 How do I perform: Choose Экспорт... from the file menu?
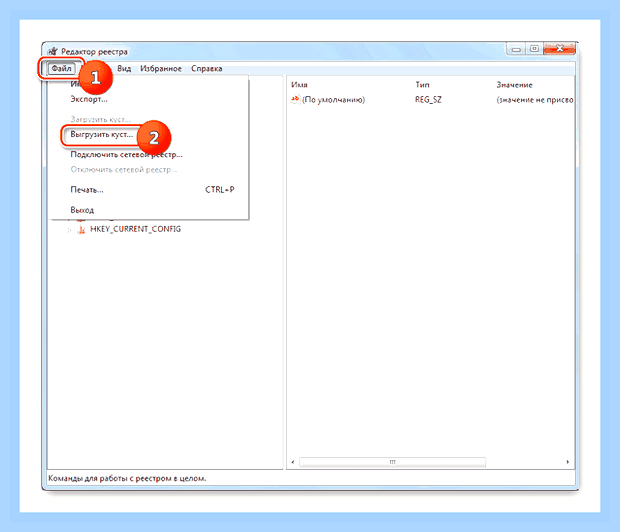[89, 99]
